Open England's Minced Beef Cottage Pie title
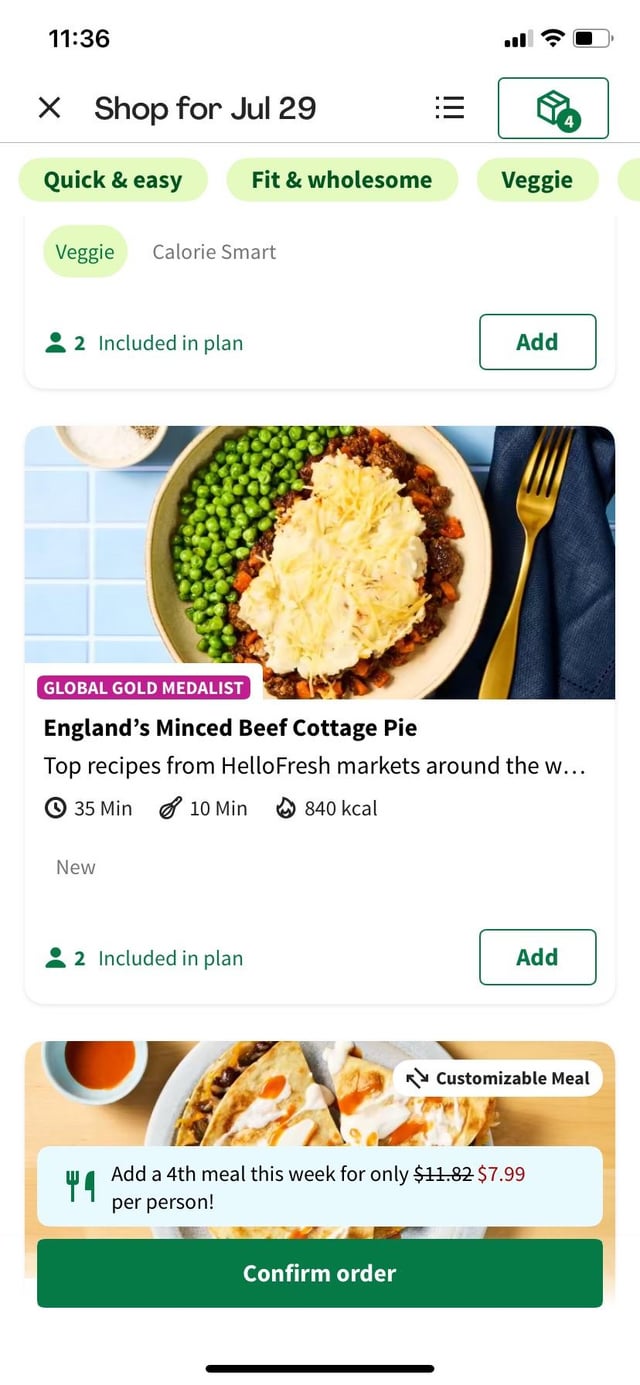 [x=230, y=727]
